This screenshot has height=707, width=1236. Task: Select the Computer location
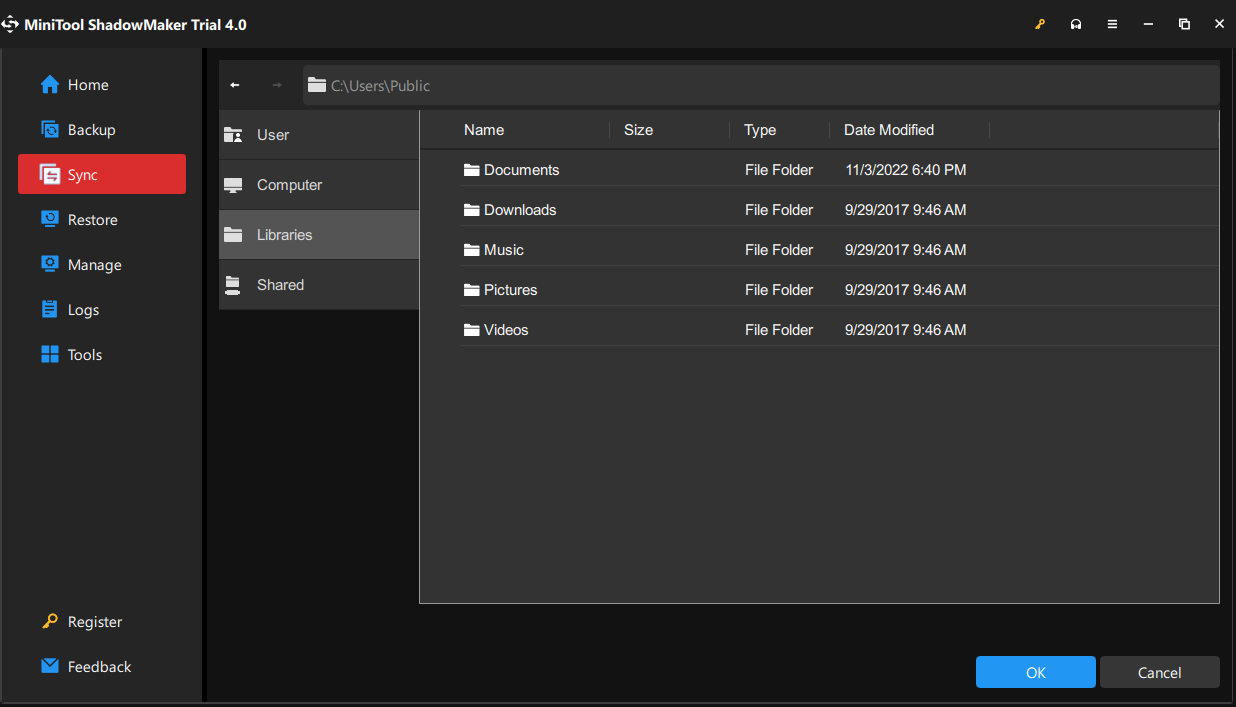(x=319, y=185)
